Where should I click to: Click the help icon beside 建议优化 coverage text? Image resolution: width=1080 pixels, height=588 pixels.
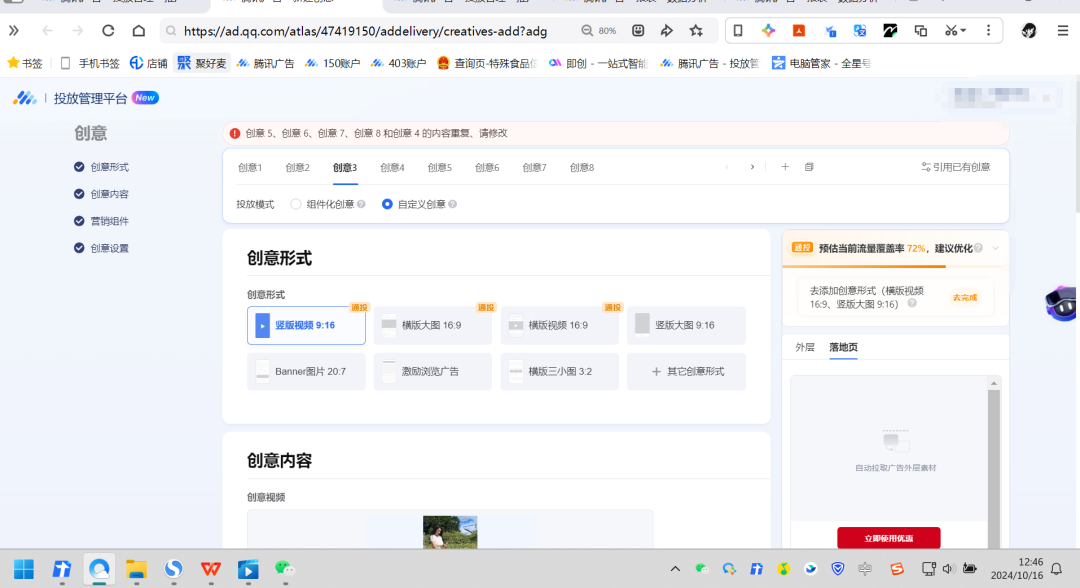pyautogui.click(x=978, y=248)
